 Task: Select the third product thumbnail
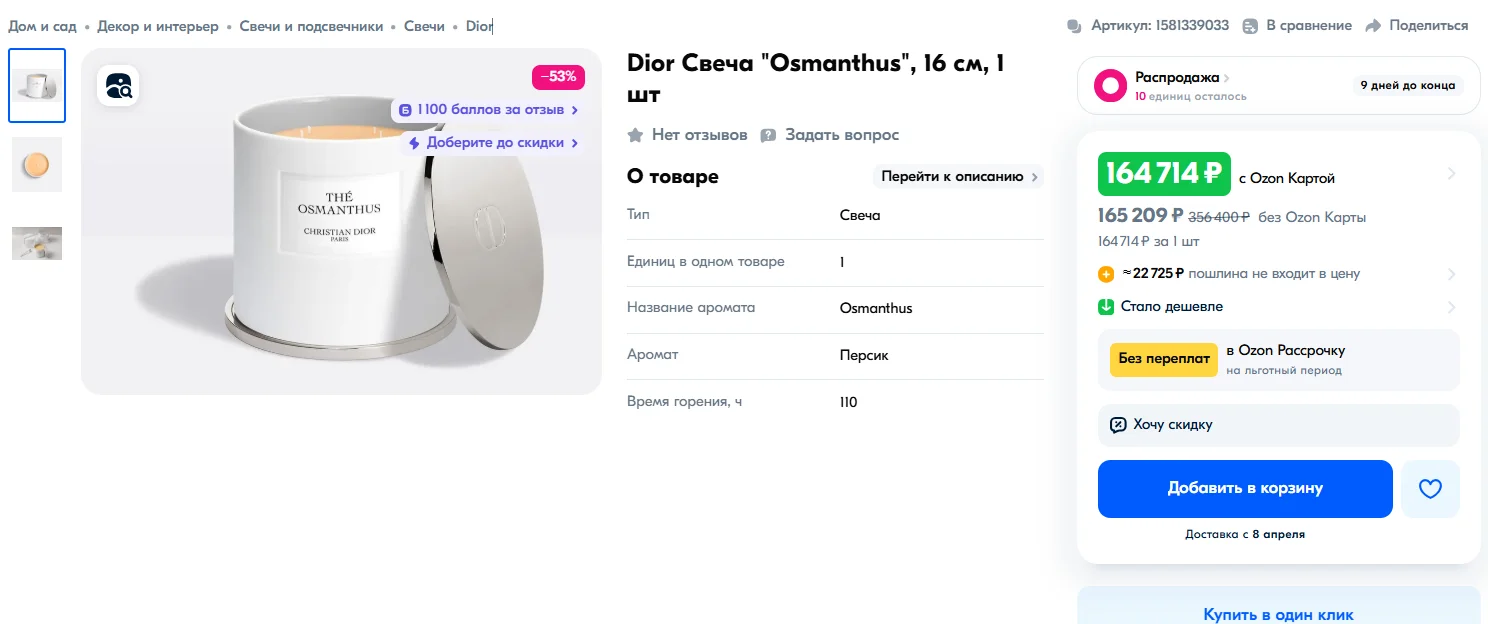tap(37, 243)
